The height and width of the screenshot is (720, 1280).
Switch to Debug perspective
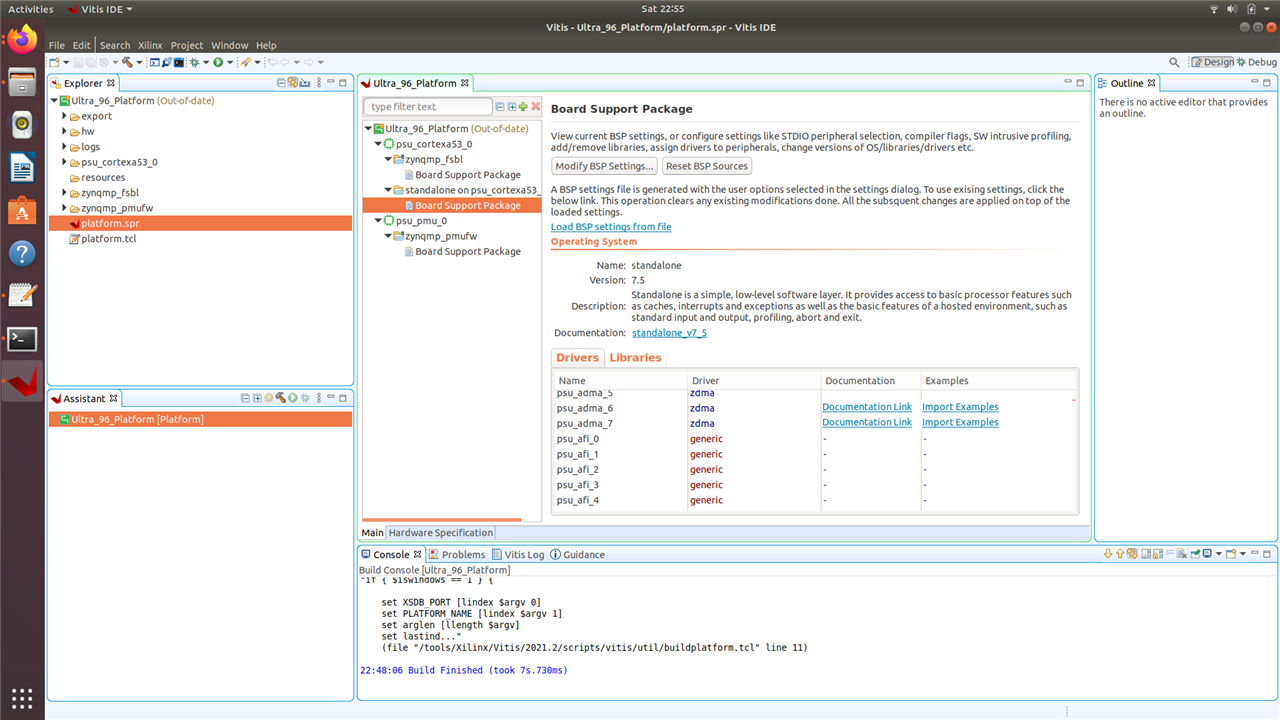pyautogui.click(x=1256, y=62)
